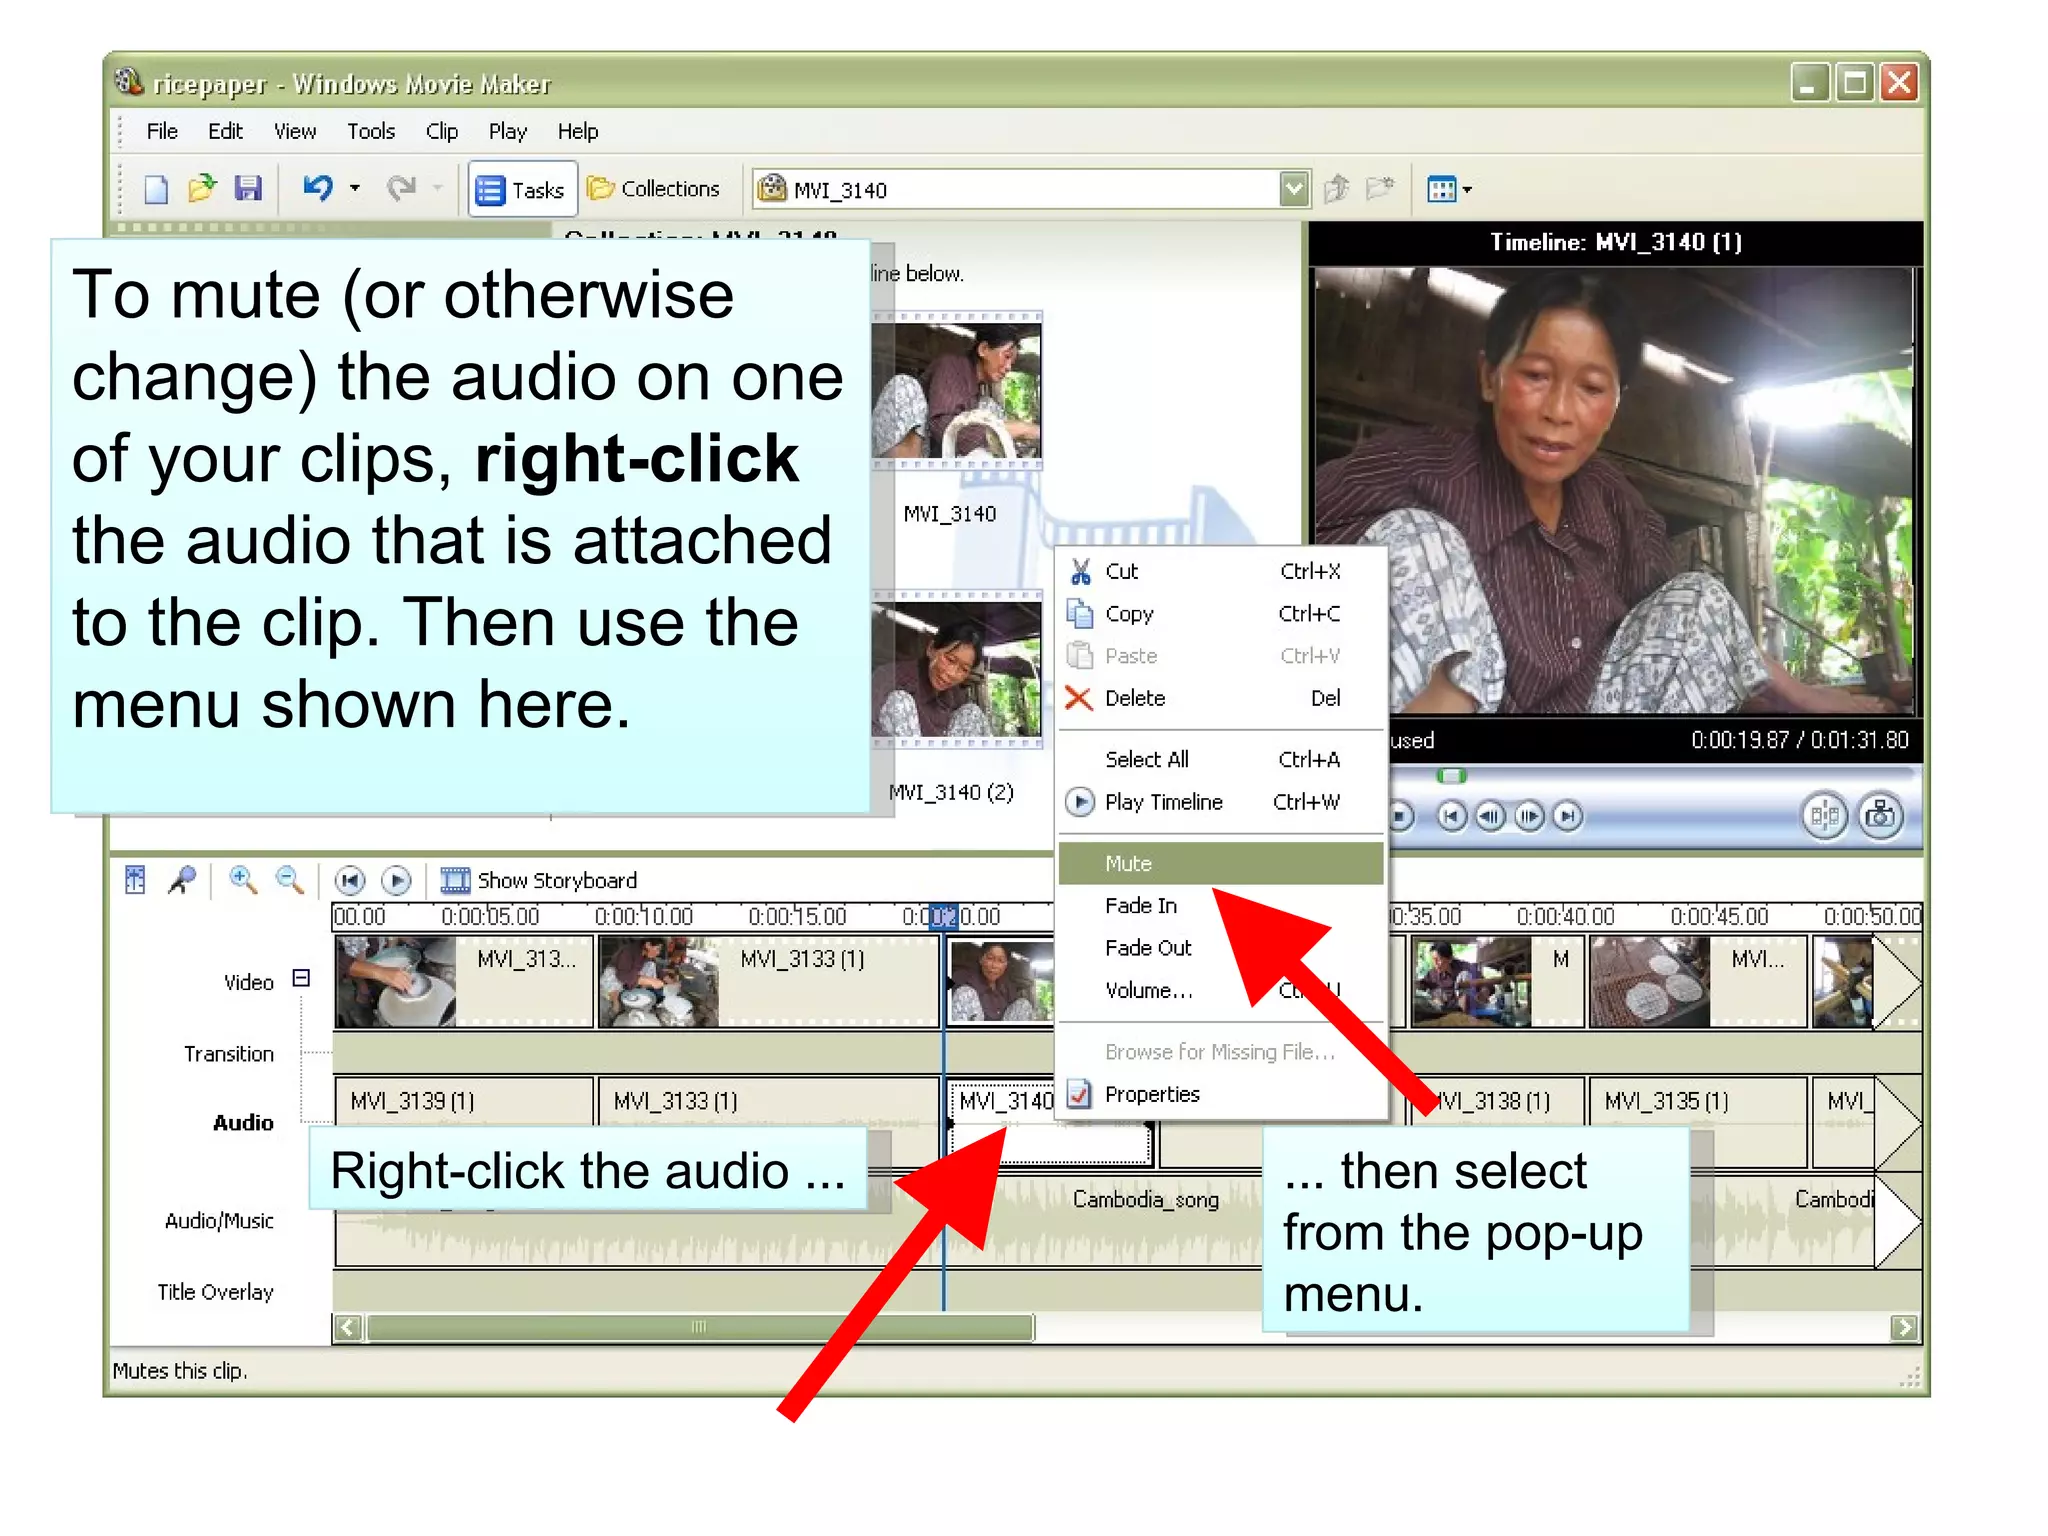Click the Save Project disk icon
2048x1536 pixels.
pos(247,188)
